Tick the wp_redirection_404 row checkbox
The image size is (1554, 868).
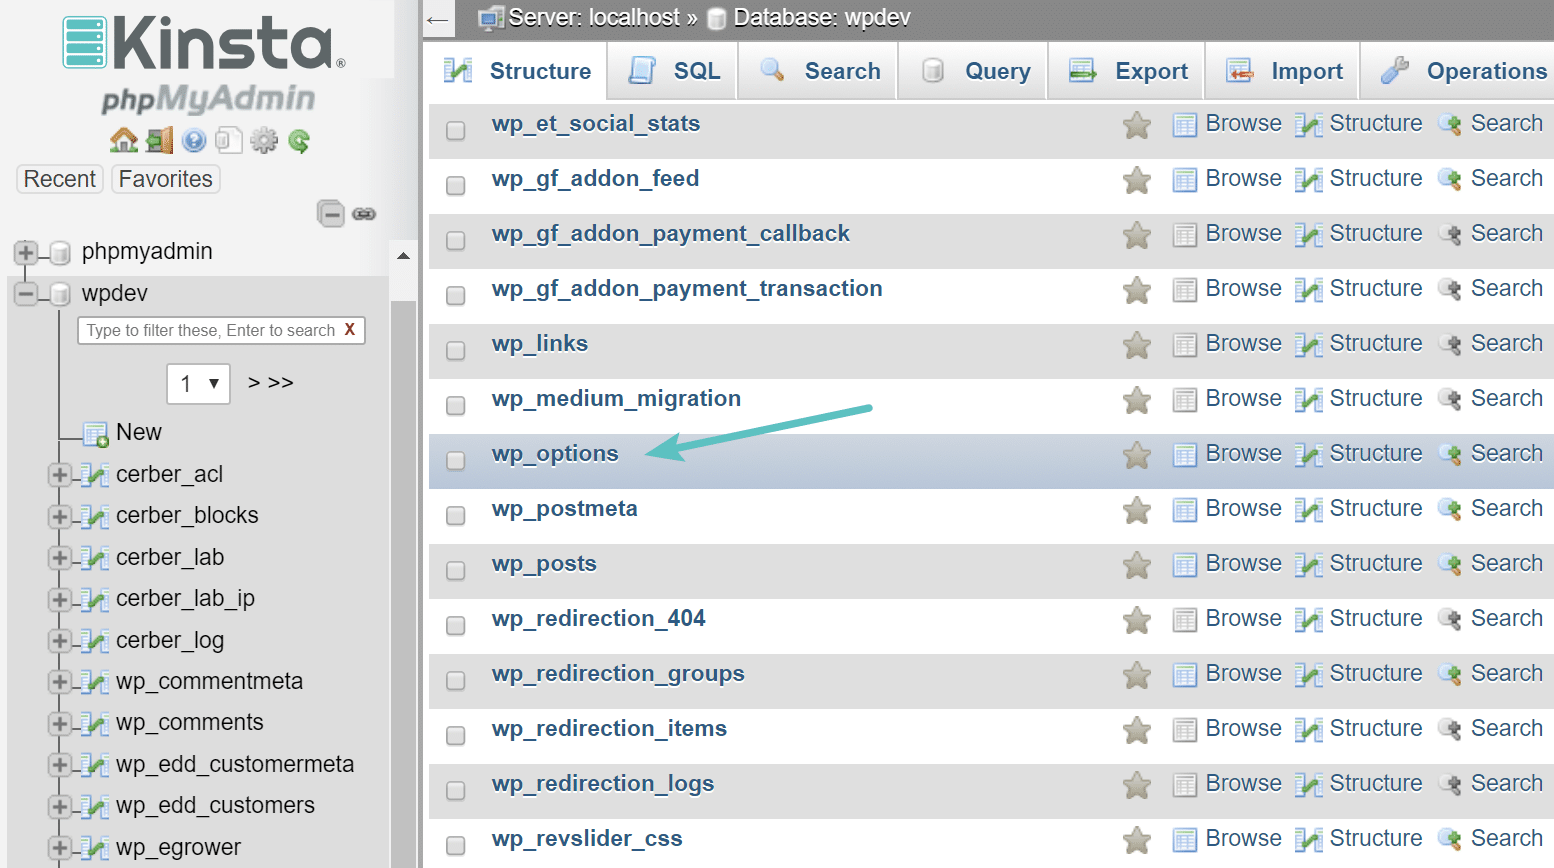click(x=455, y=625)
